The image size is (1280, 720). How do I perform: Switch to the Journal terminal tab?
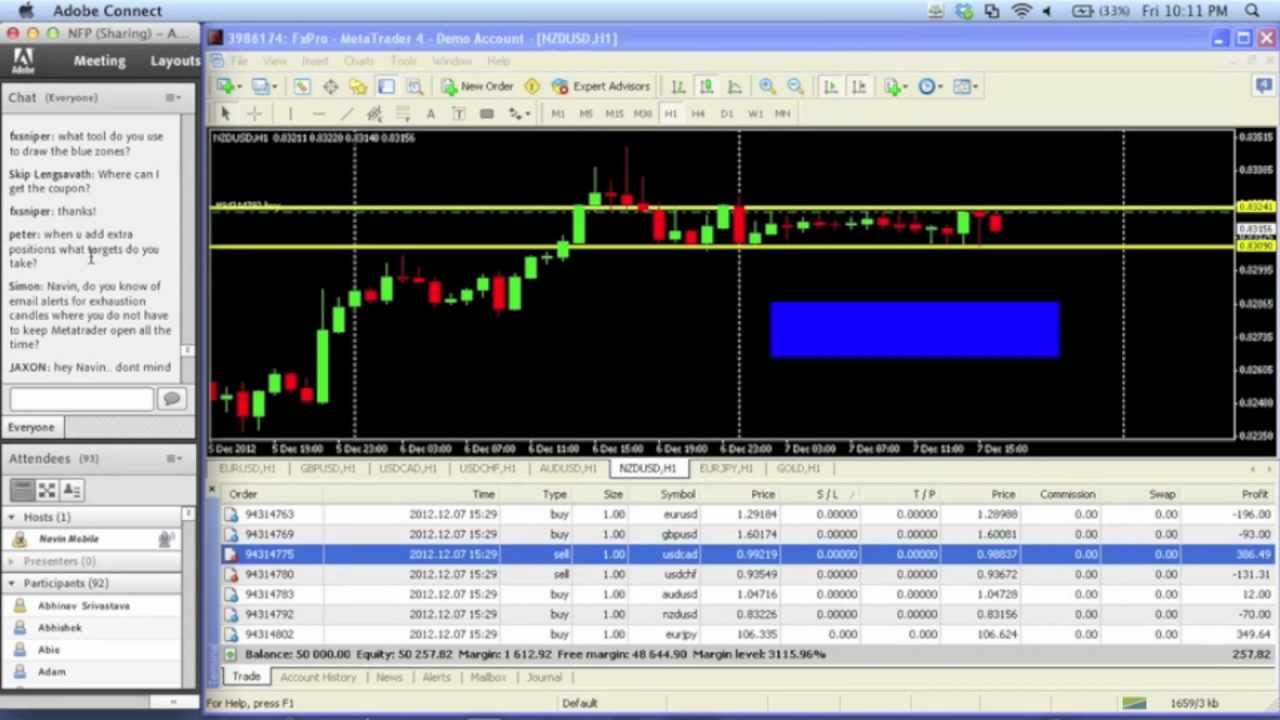coord(544,677)
